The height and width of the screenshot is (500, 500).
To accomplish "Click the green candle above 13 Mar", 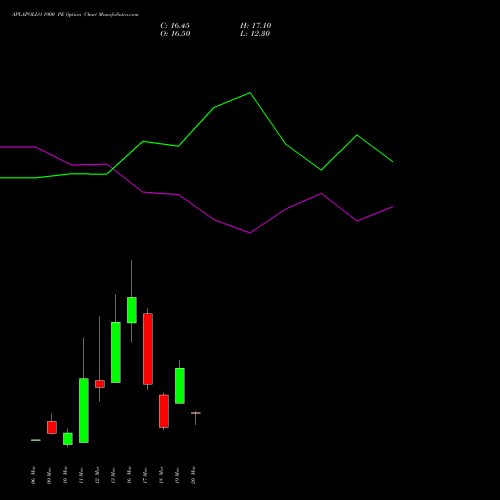I will [116, 352].
